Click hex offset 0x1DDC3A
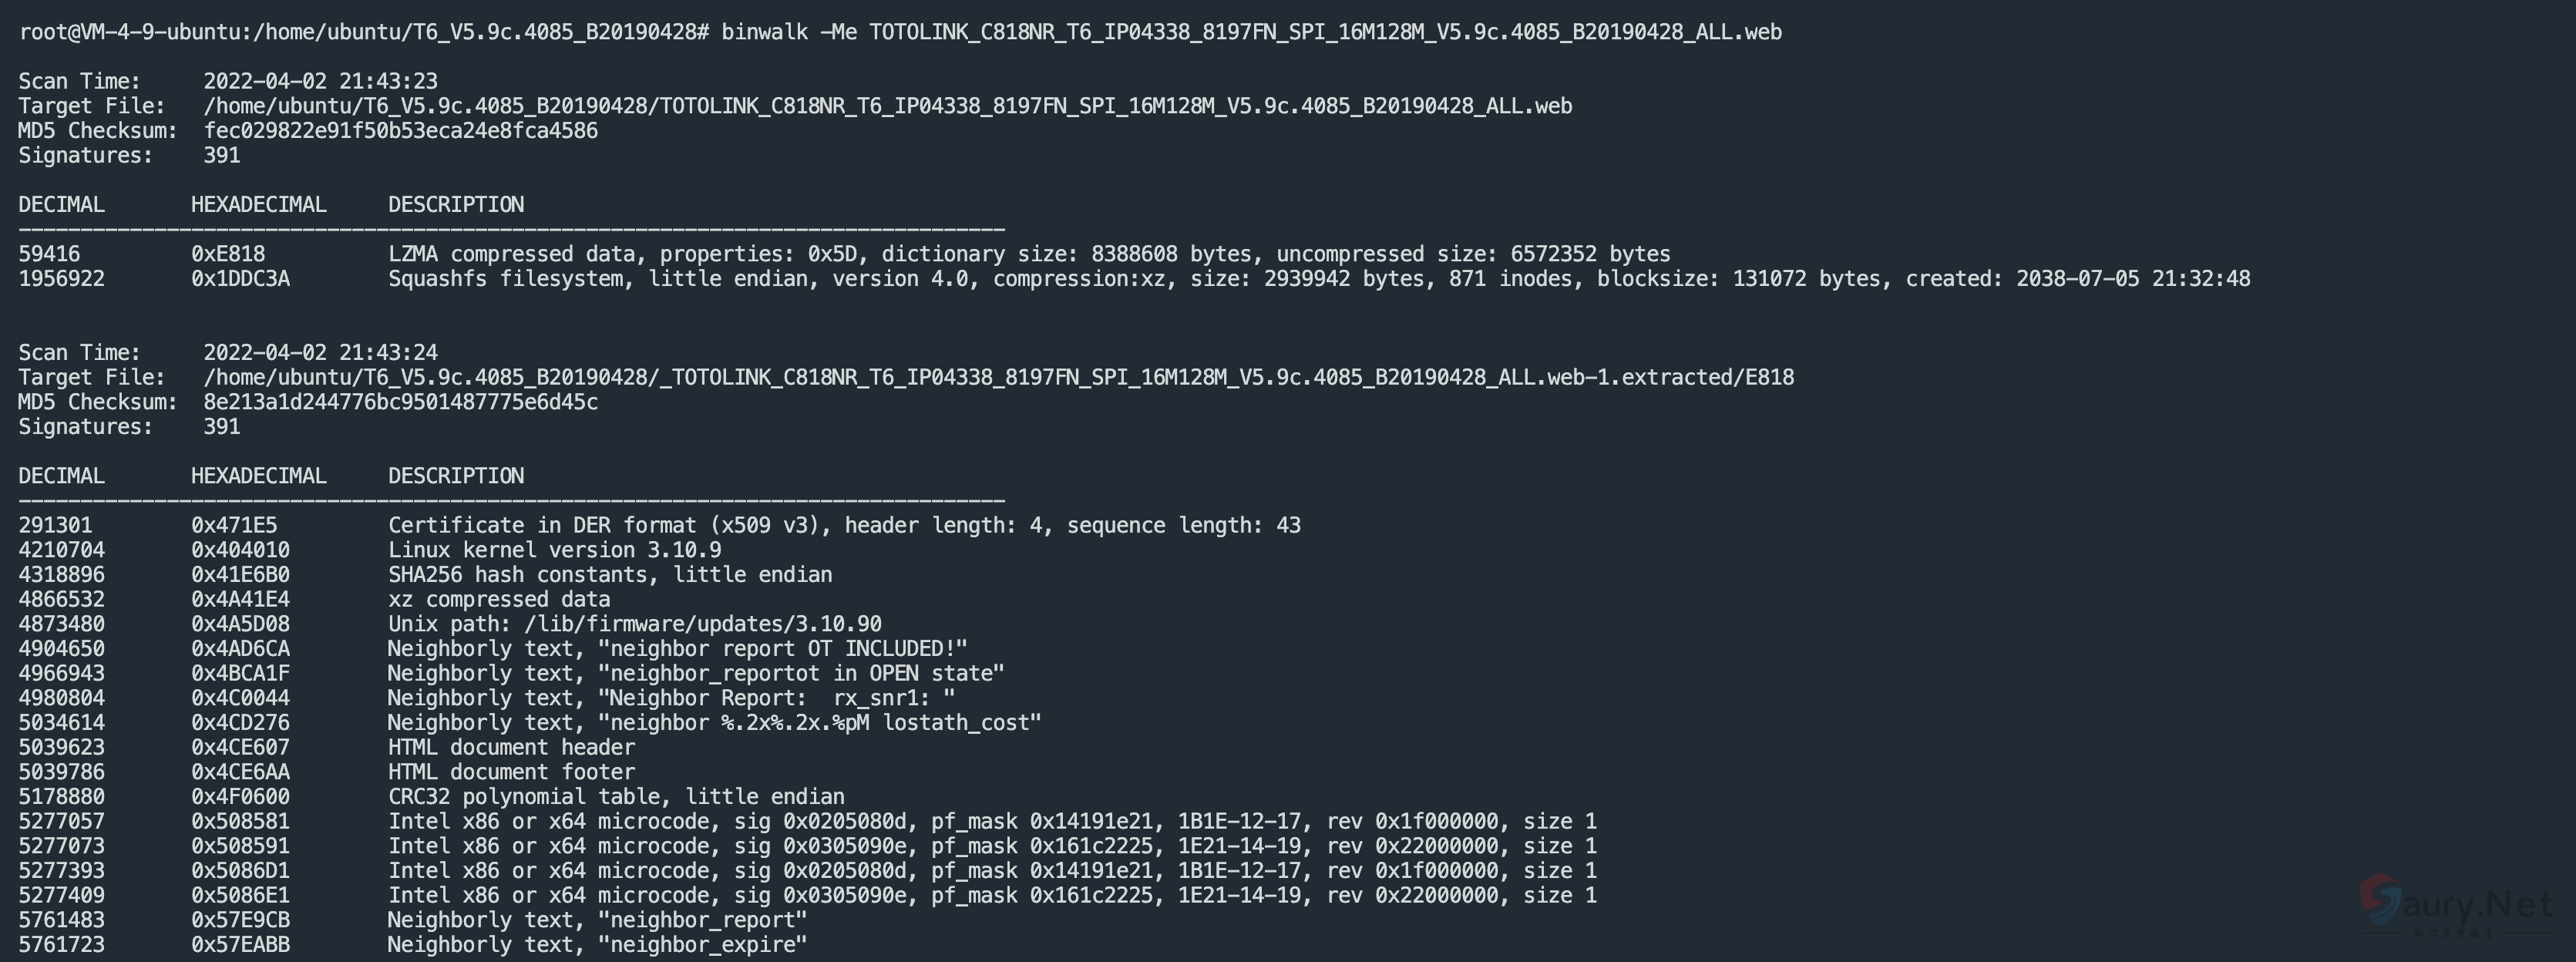2576x962 pixels. click(240, 279)
